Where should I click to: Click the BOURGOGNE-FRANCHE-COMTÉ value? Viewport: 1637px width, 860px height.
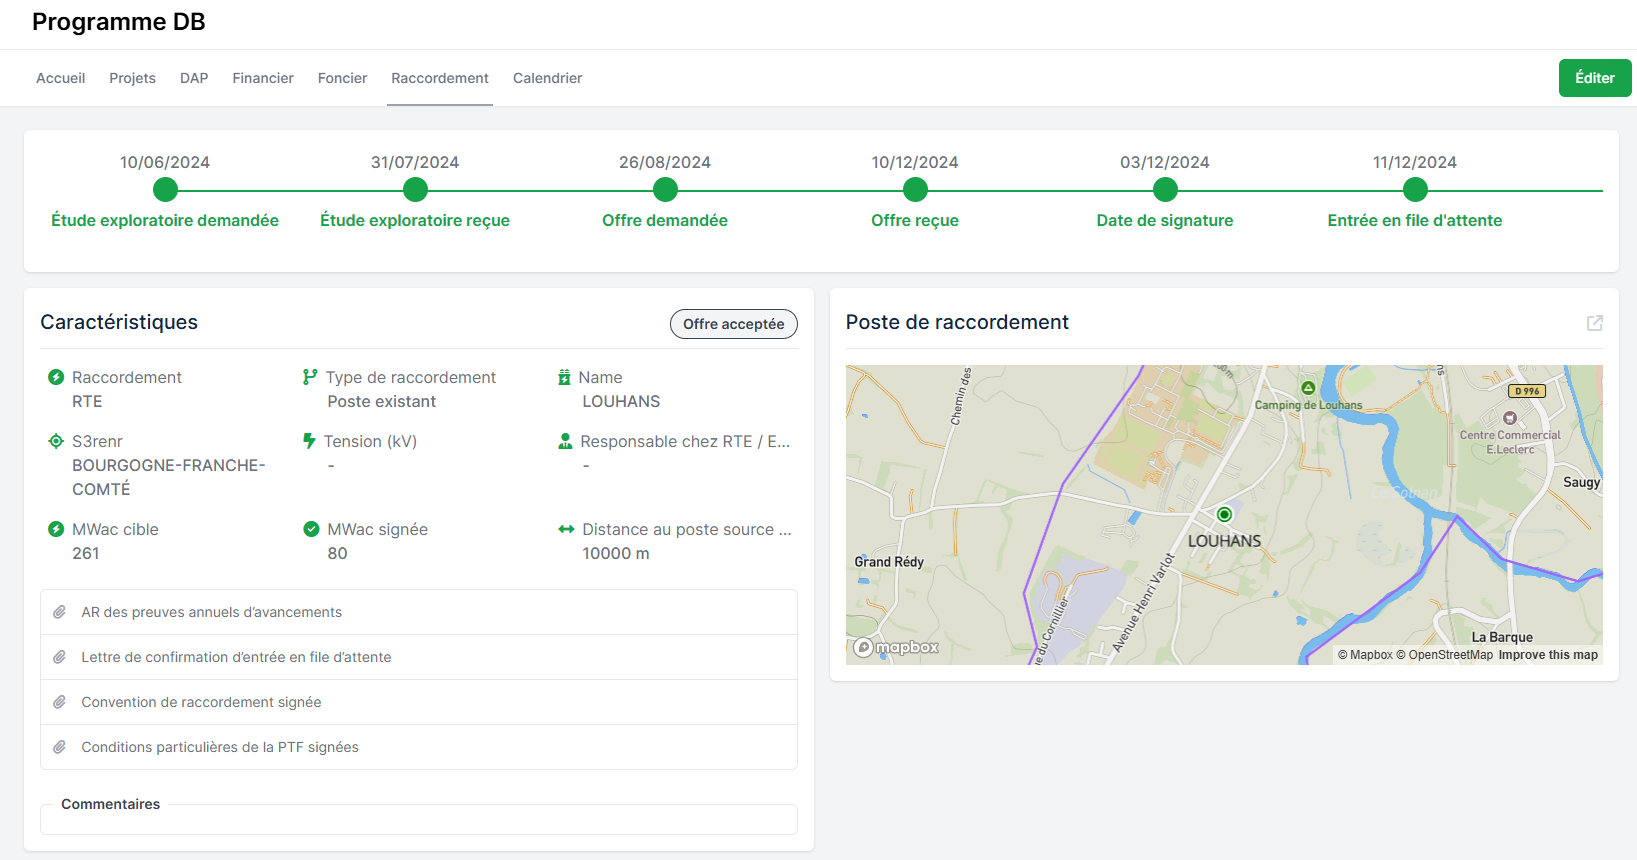168,477
